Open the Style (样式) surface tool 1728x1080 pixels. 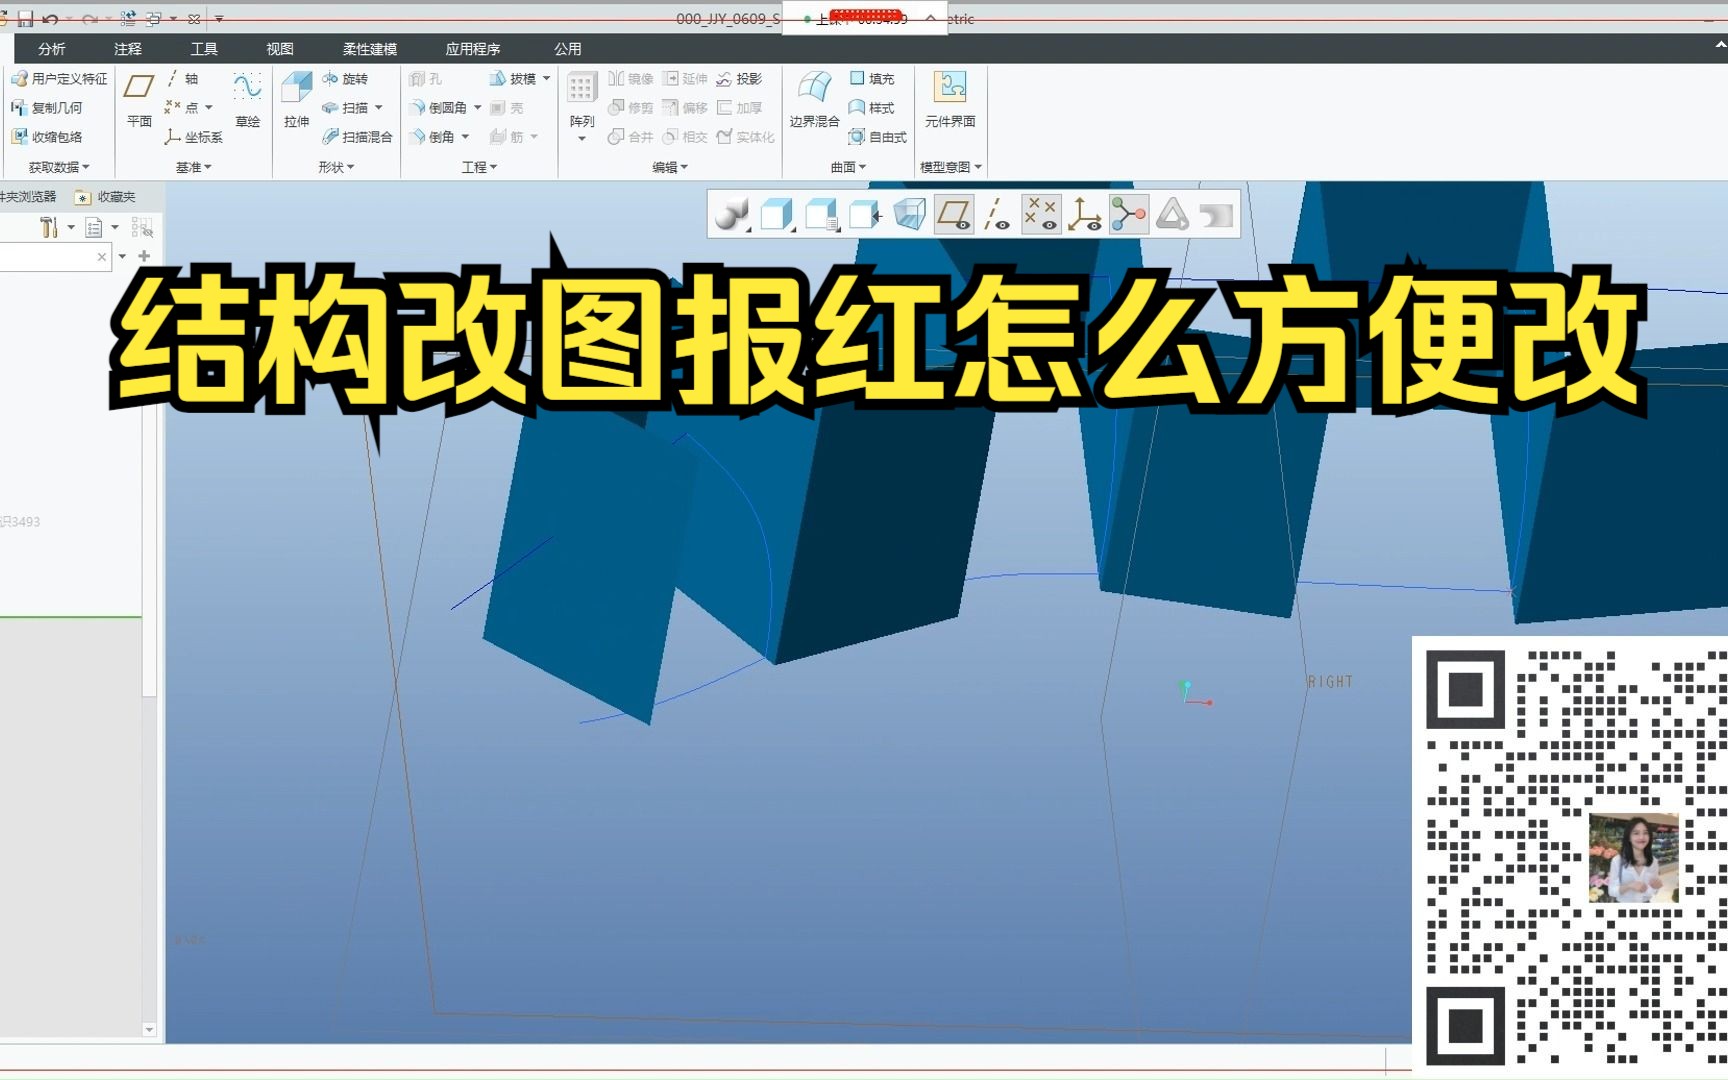(x=872, y=107)
